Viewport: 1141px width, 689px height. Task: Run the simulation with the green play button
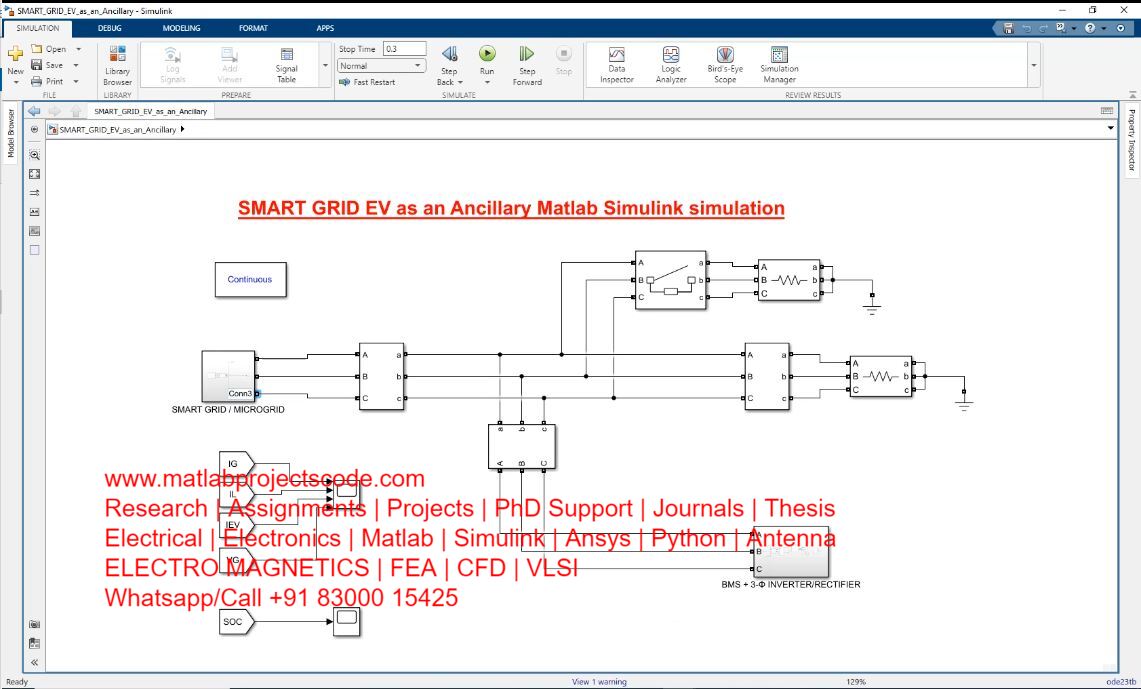click(x=487, y=54)
